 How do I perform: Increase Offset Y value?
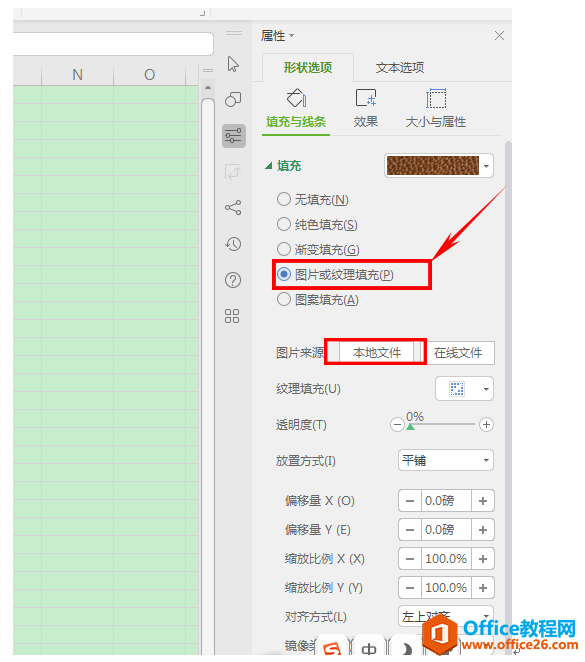tap(483, 529)
